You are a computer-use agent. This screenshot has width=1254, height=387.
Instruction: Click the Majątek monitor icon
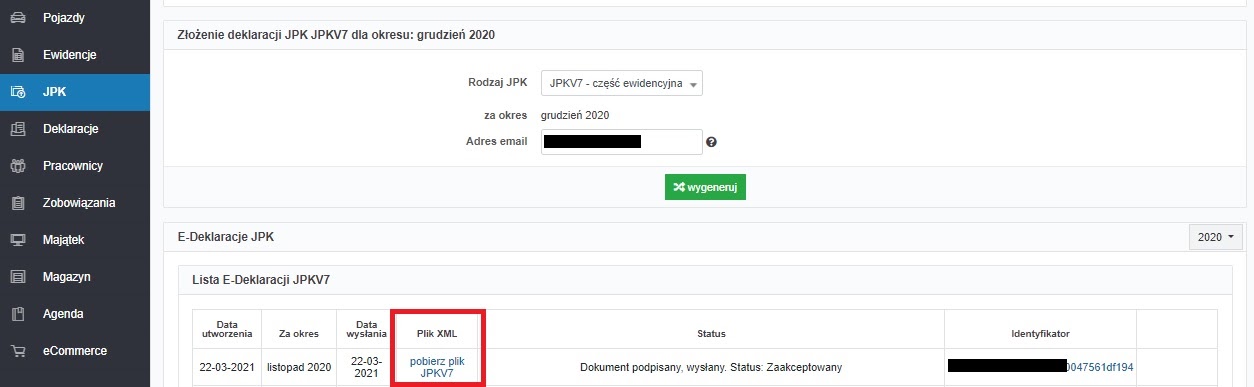click(18, 240)
